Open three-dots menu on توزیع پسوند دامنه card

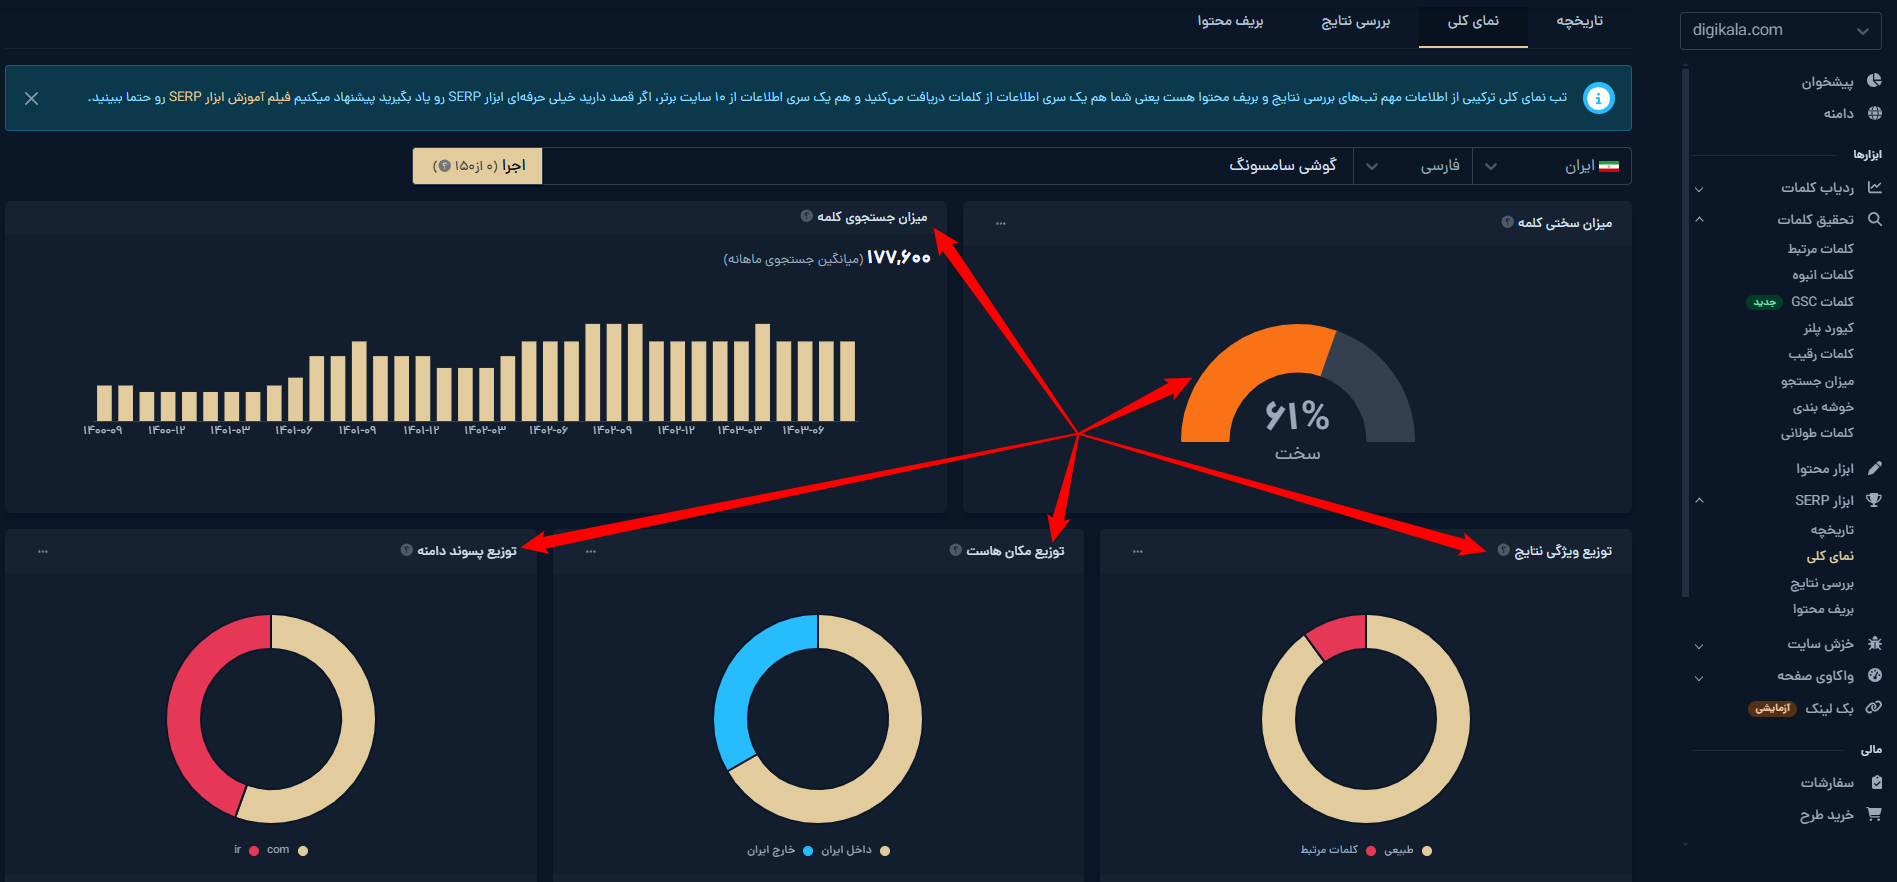click(43, 551)
